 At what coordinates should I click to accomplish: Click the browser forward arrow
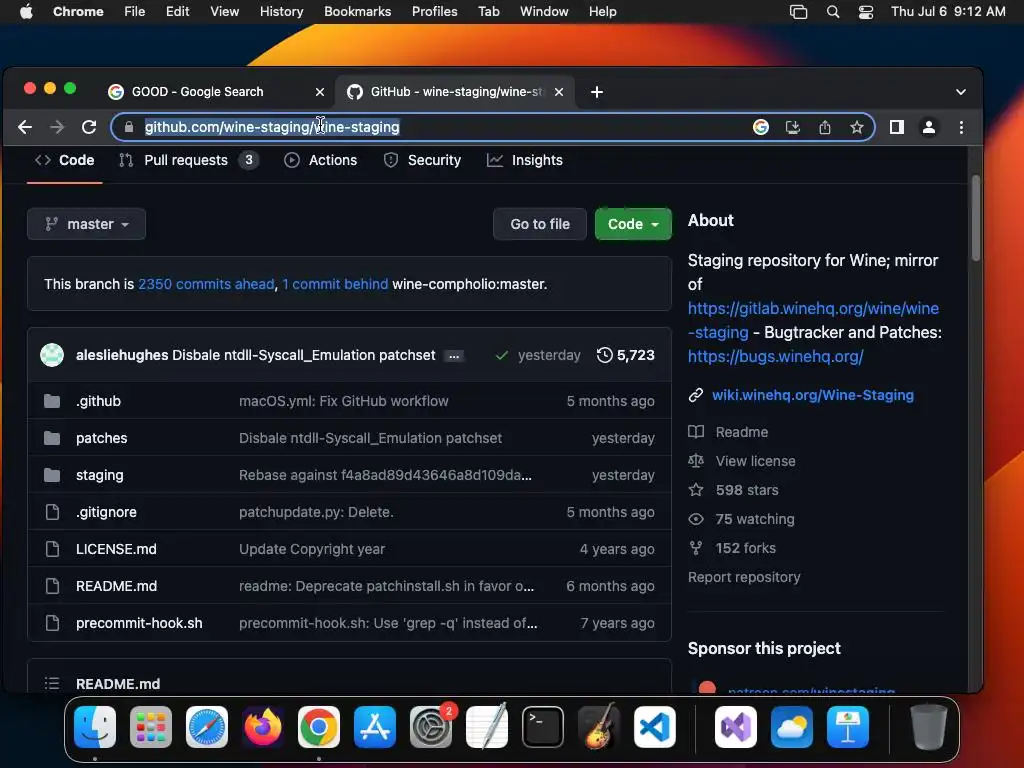tap(57, 127)
